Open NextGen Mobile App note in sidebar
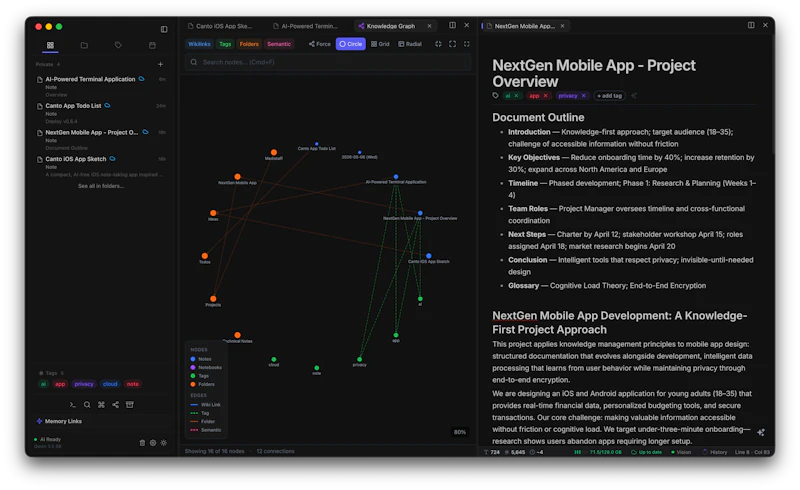The image size is (800, 490). (x=101, y=140)
